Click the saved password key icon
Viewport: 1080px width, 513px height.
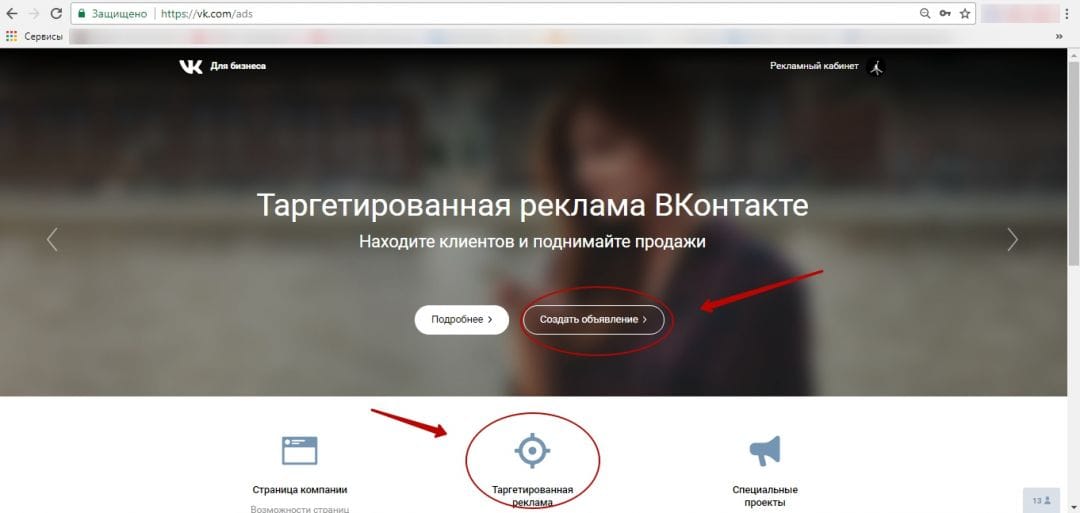coord(945,14)
